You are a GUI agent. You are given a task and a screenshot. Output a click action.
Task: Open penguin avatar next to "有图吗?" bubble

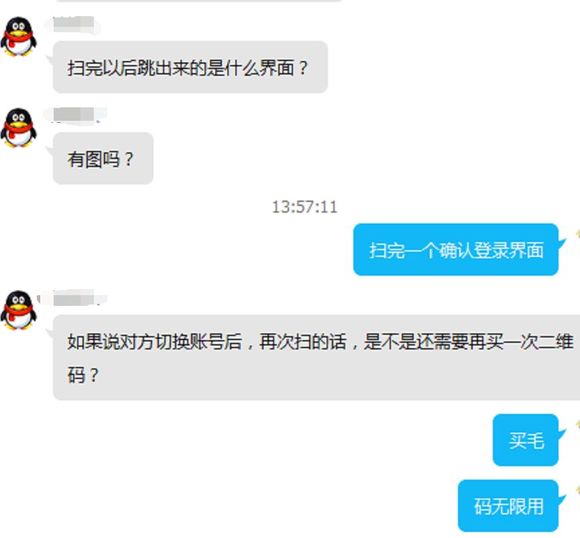[18, 128]
